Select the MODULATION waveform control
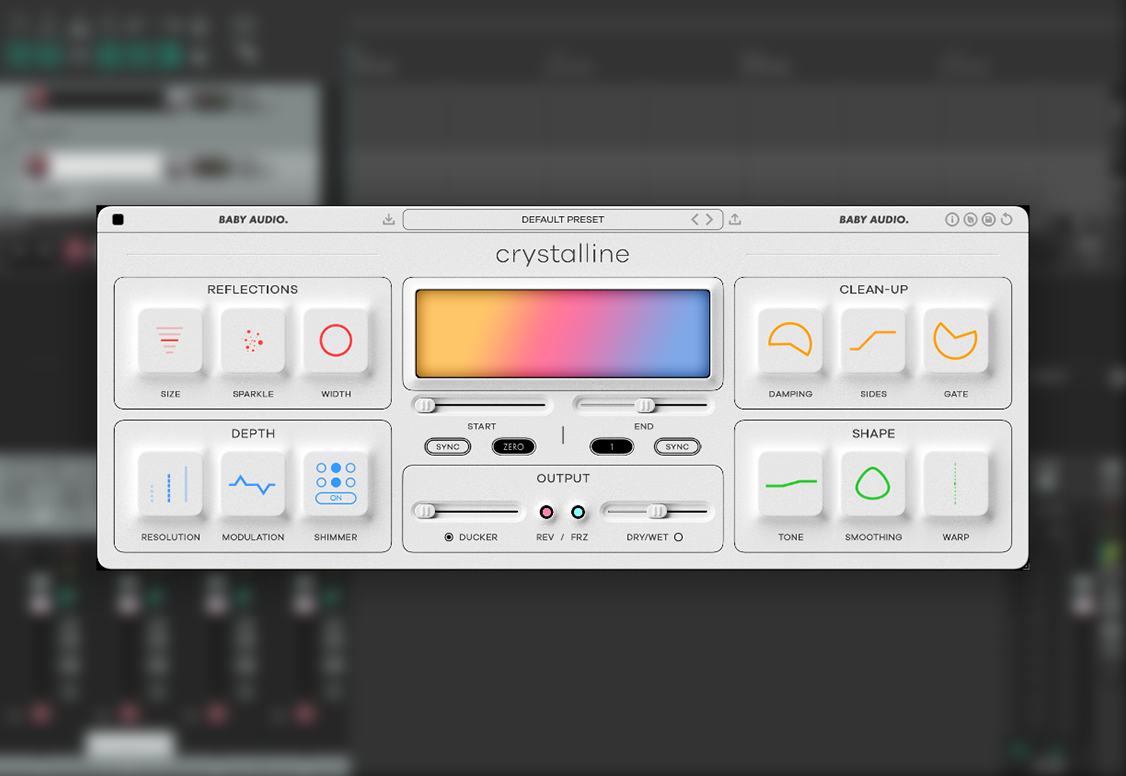This screenshot has height=776, width=1126. tap(253, 484)
